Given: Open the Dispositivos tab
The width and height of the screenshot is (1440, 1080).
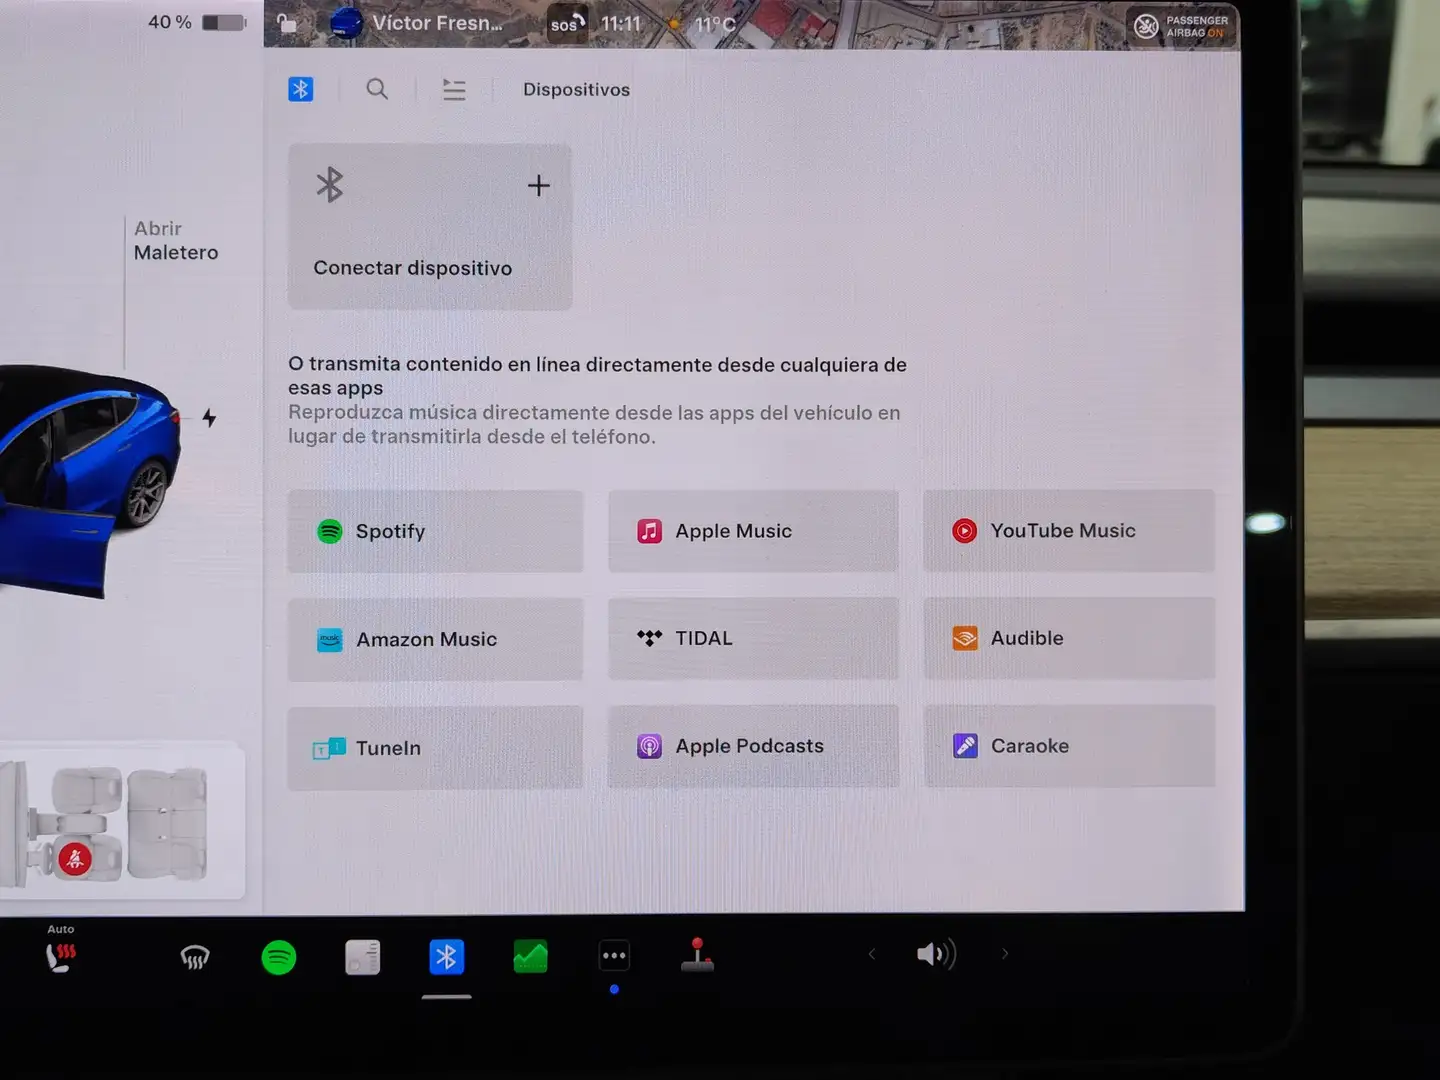Looking at the screenshot, I should point(576,90).
